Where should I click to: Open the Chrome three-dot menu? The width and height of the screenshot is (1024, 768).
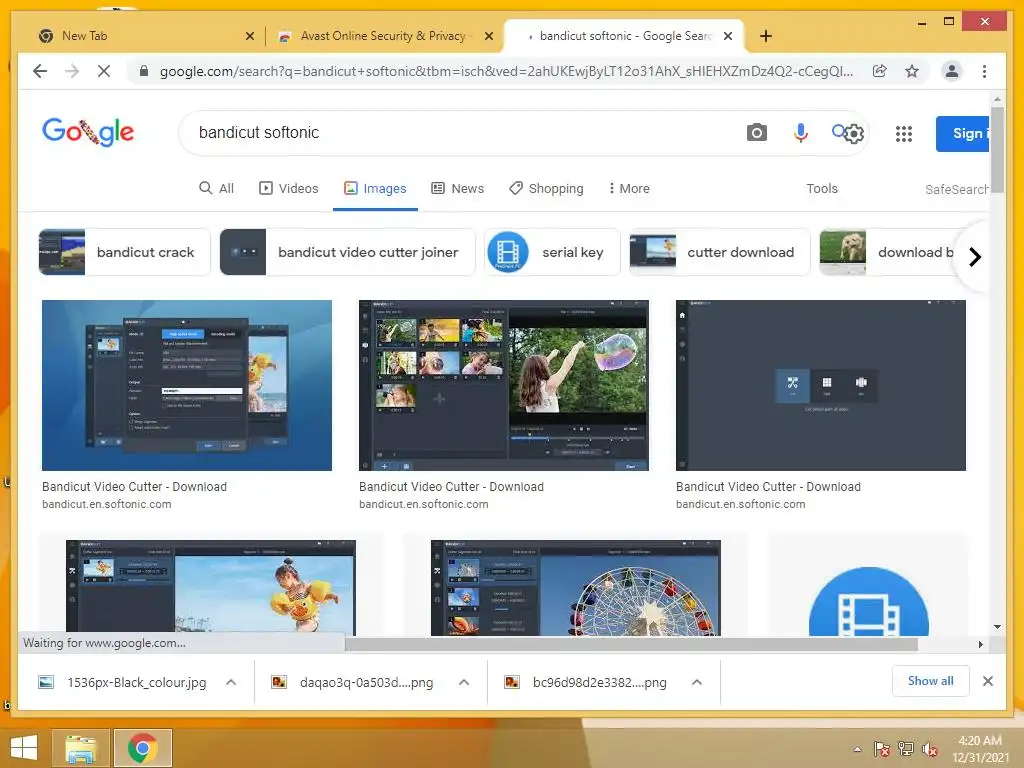(984, 71)
